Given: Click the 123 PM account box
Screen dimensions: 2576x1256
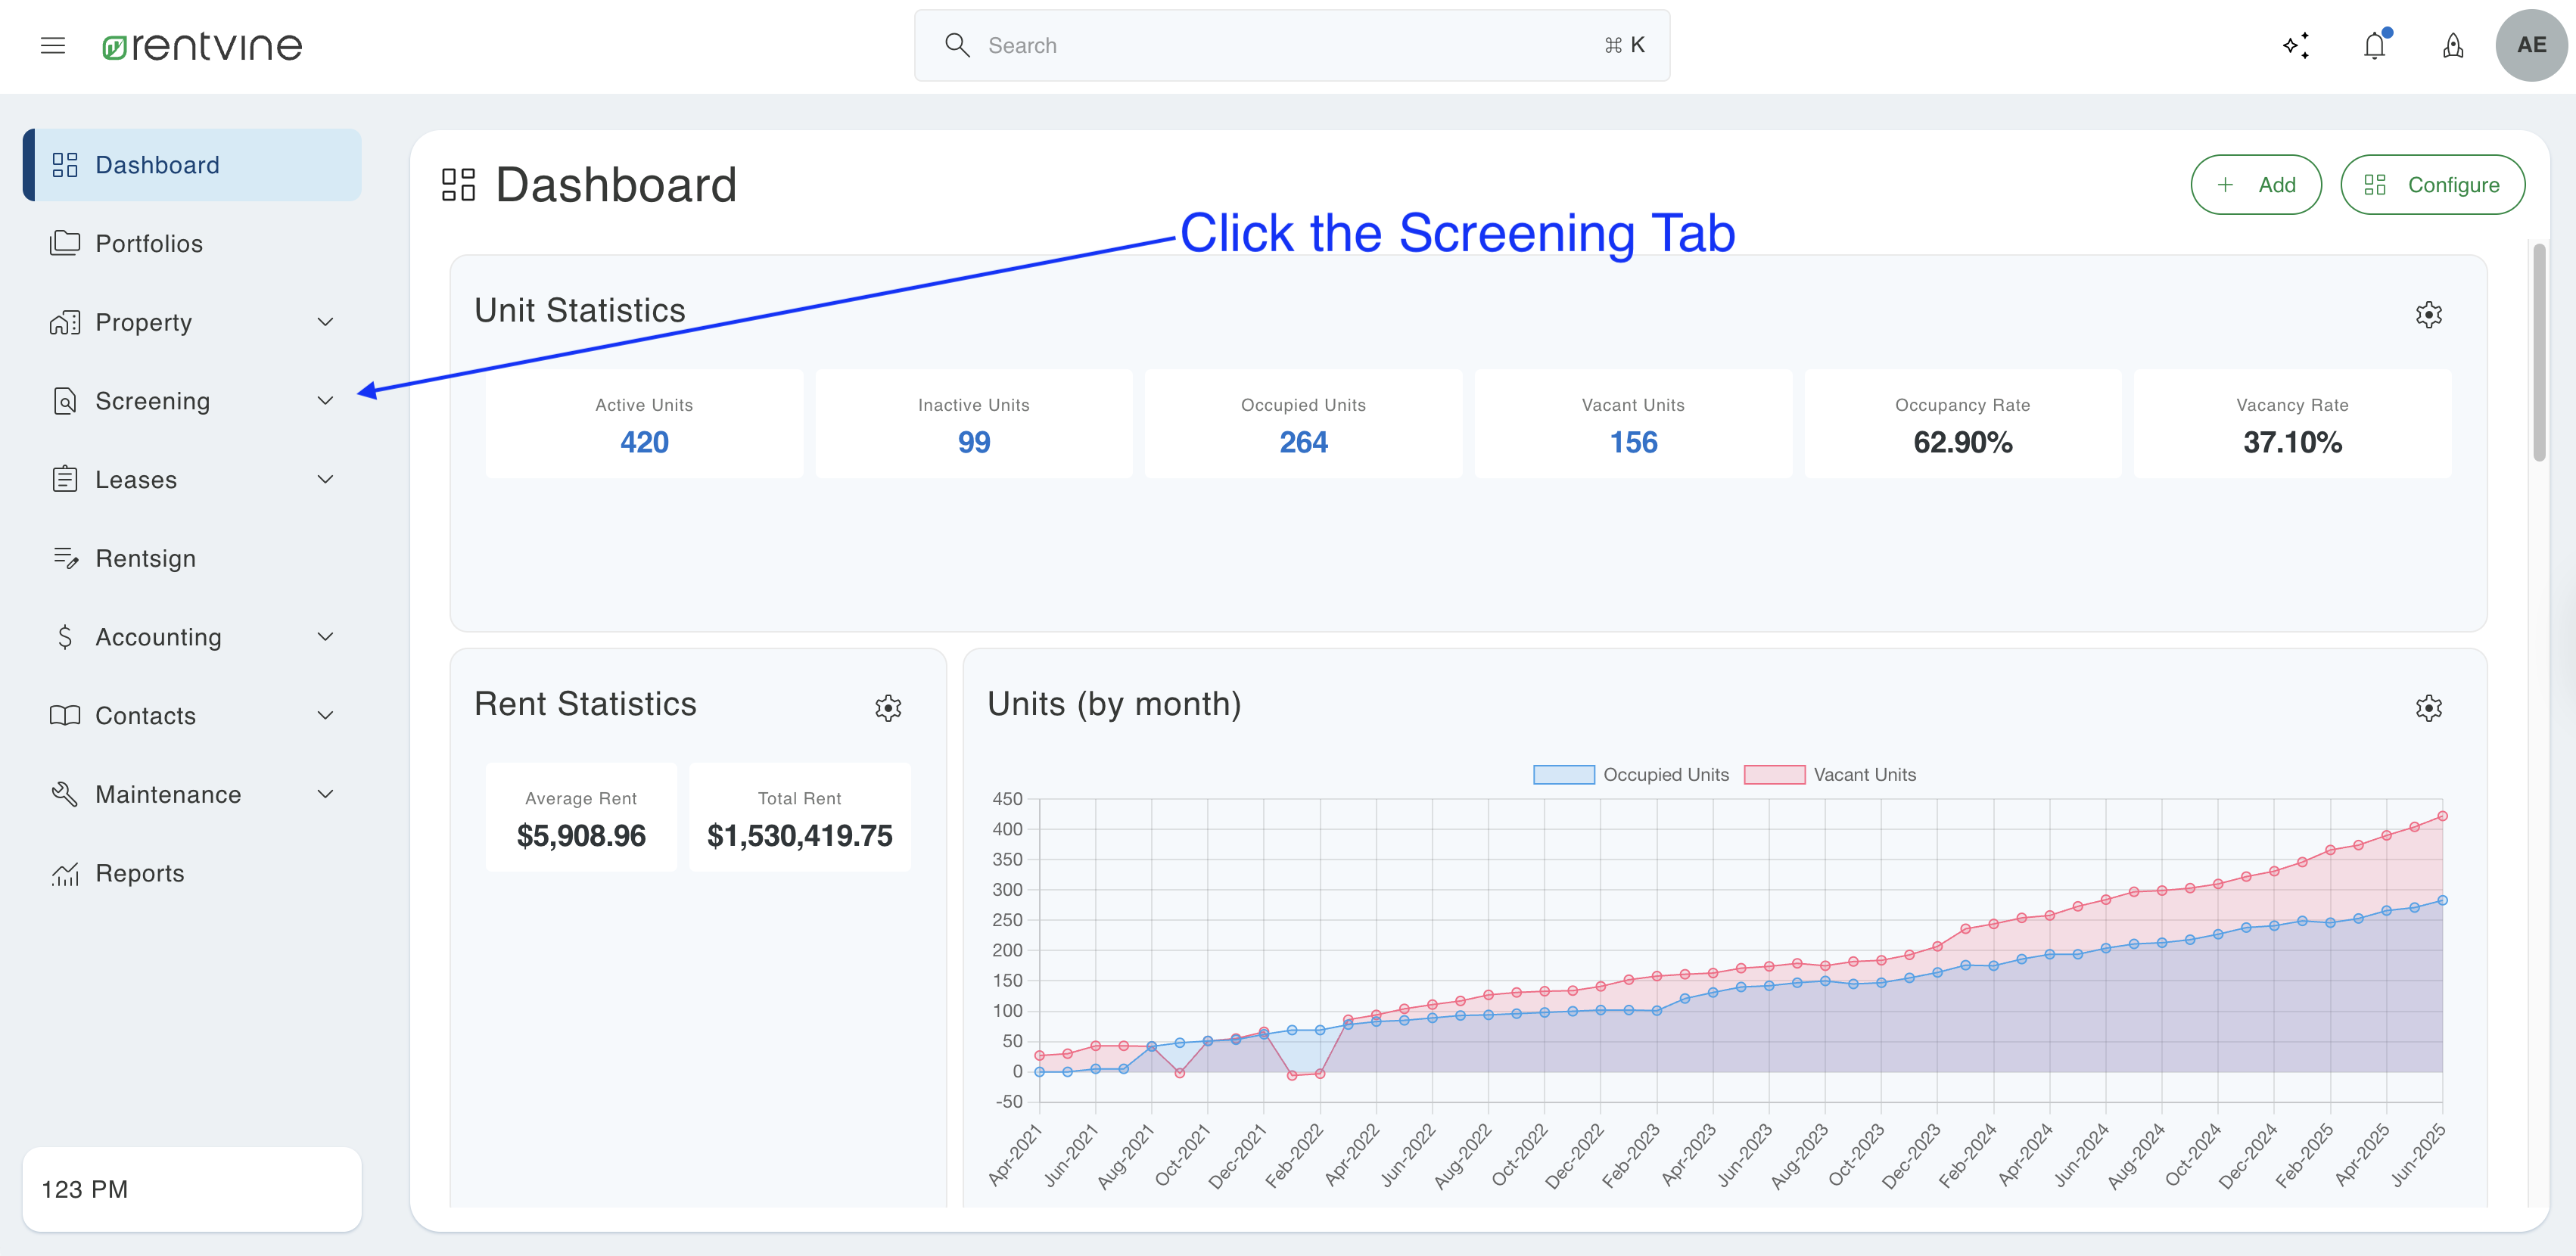Looking at the screenshot, I should click(192, 1189).
